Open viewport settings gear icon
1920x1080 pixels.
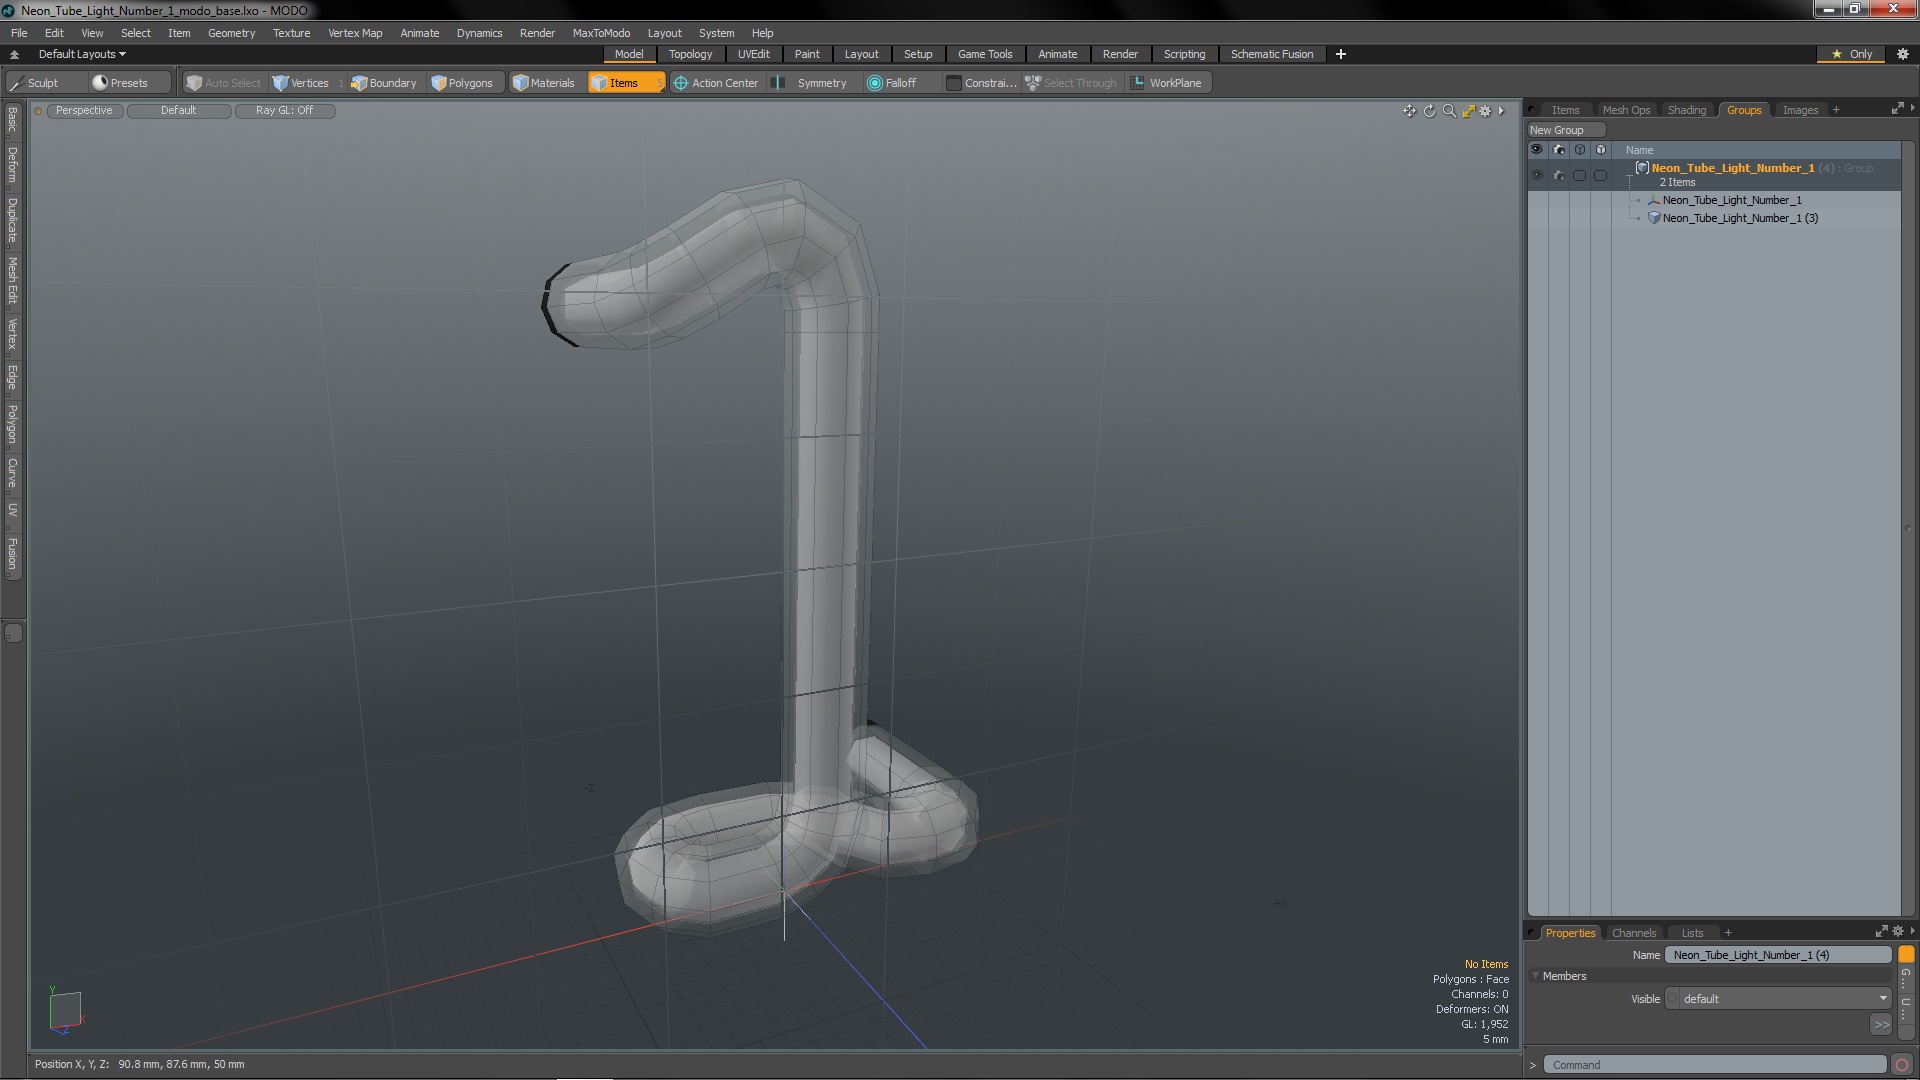pyautogui.click(x=1485, y=111)
